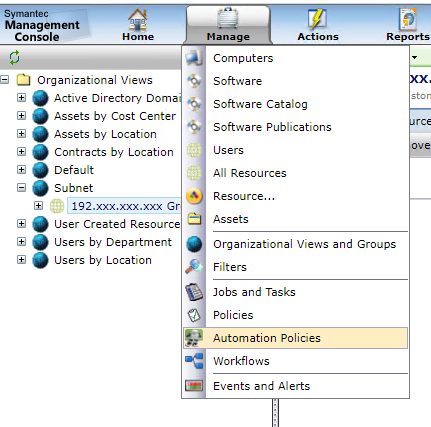Viewport: 431px width, 427px height.
Task: Click the colorful icon beside Resource...
Action: click(x=194, y=196)
